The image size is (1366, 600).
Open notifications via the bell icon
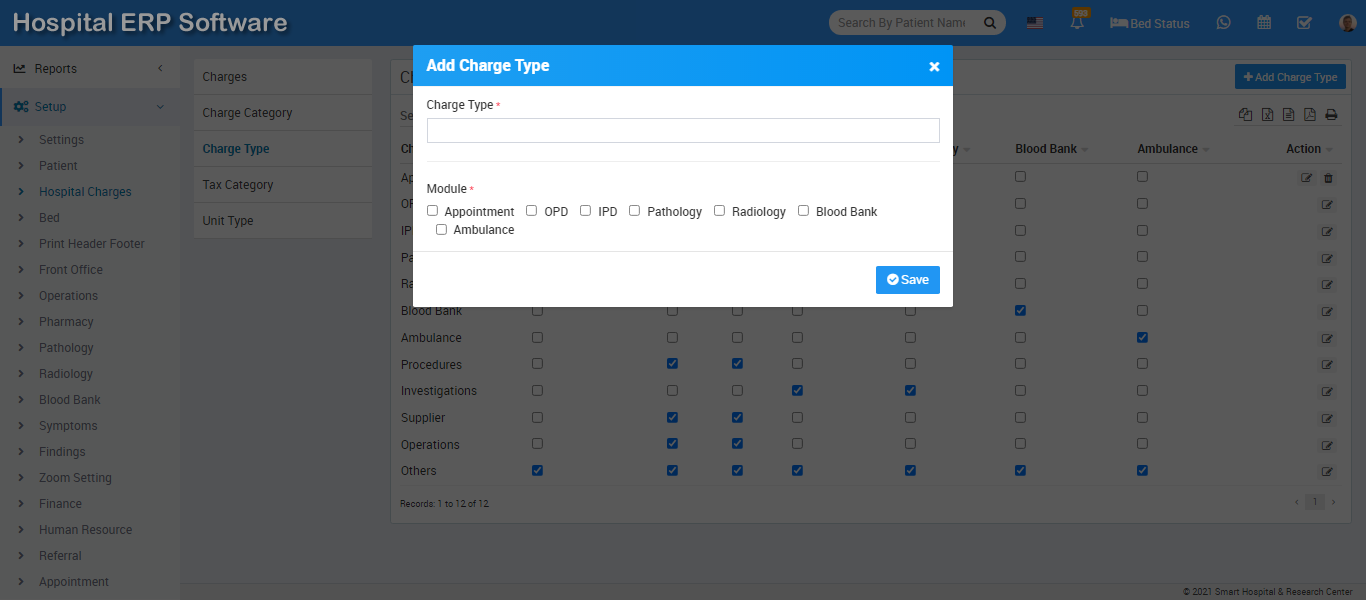pyautogui.click(x=1077, y=22)
